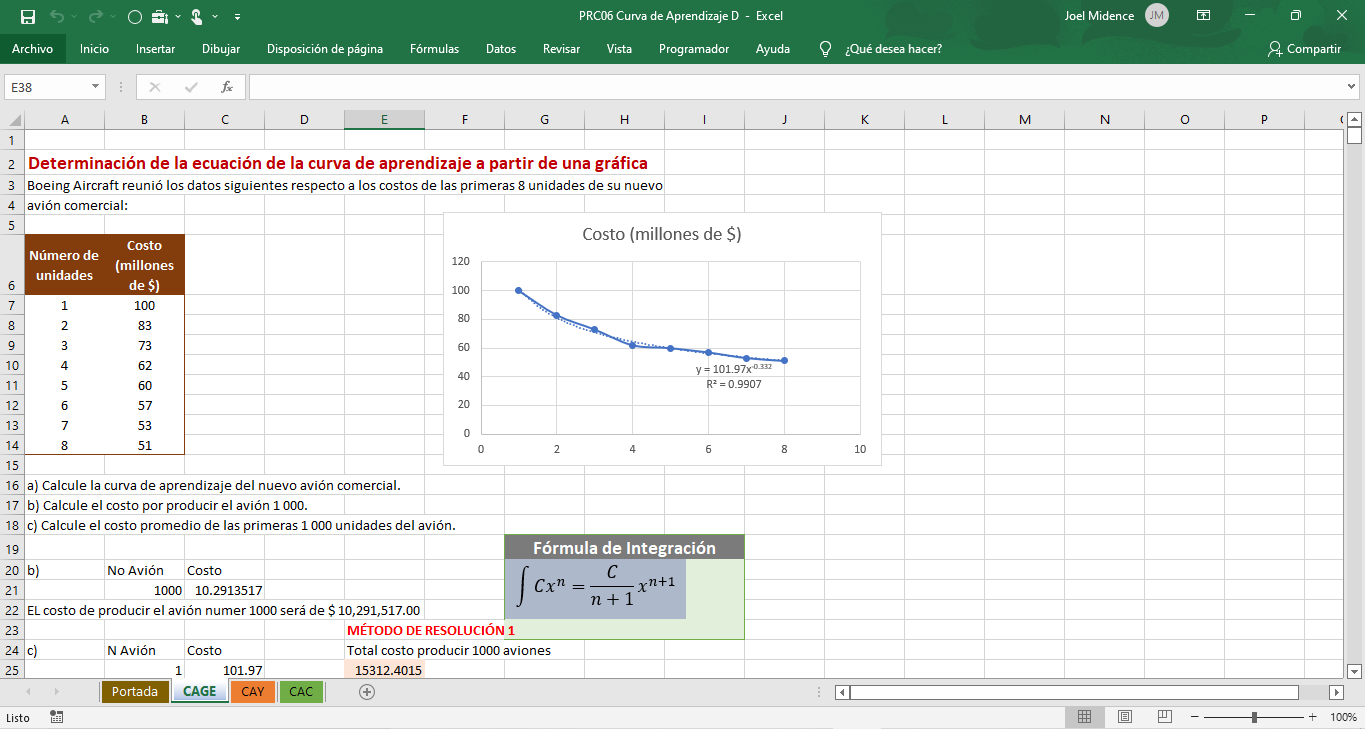Click the zoom slider handle
The width and height of the screenshot is (1365, 729).
tap(1255, 717)
